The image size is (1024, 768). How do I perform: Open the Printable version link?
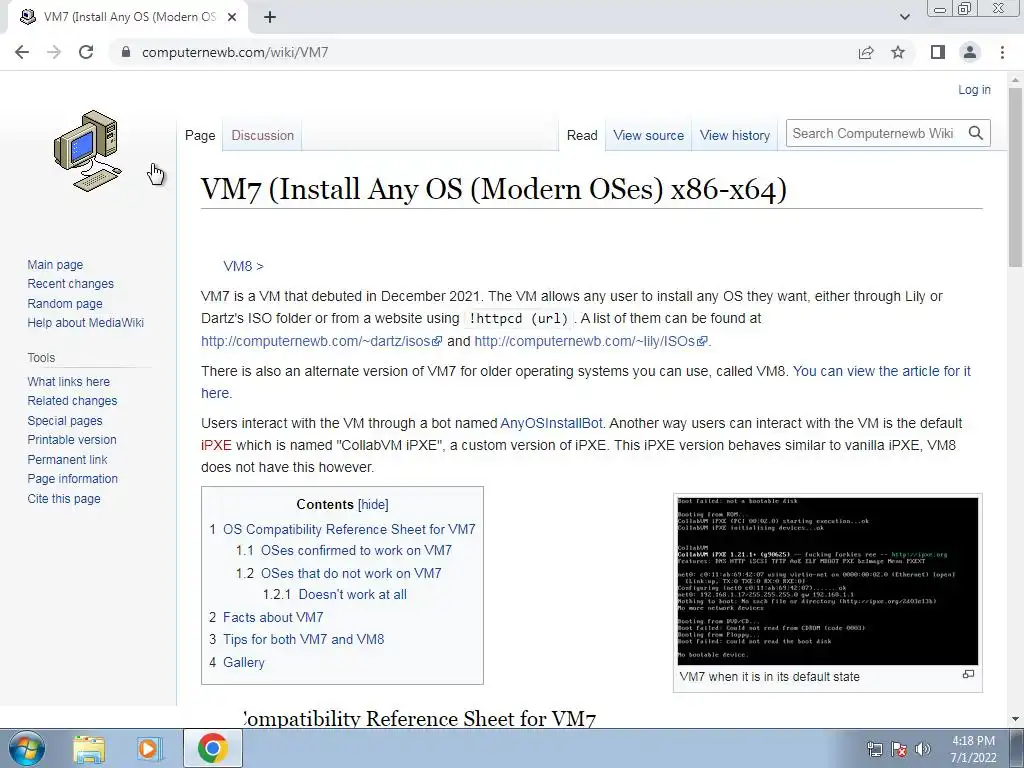coord(72,440)
